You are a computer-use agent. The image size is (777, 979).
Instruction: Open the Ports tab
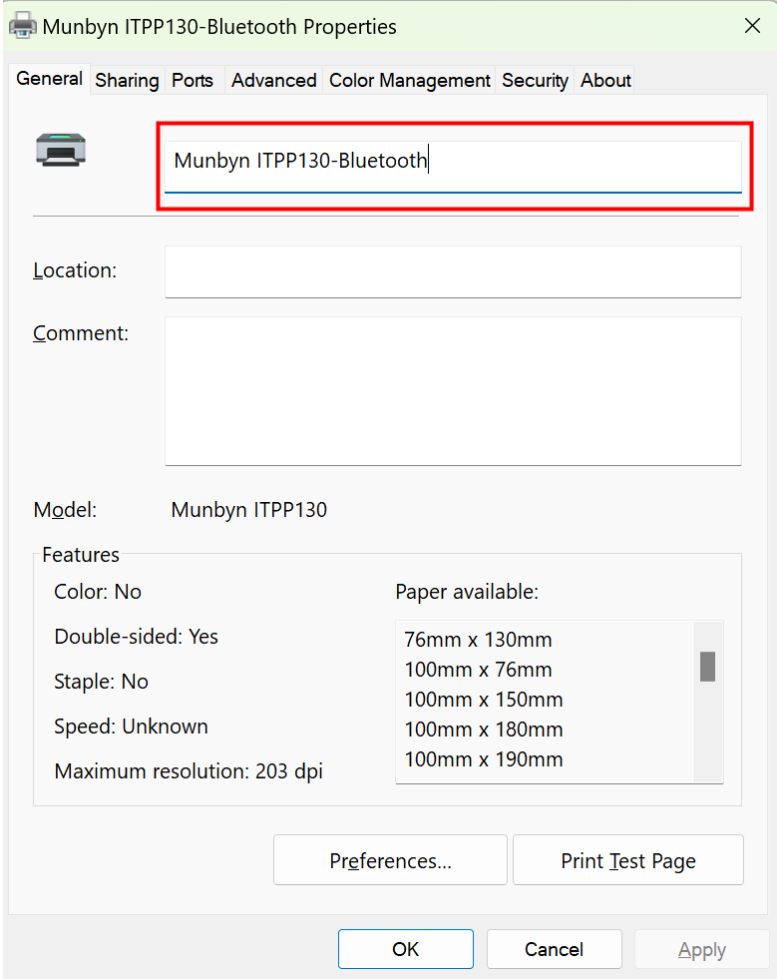pyautogui.click(x=192, y=81)
